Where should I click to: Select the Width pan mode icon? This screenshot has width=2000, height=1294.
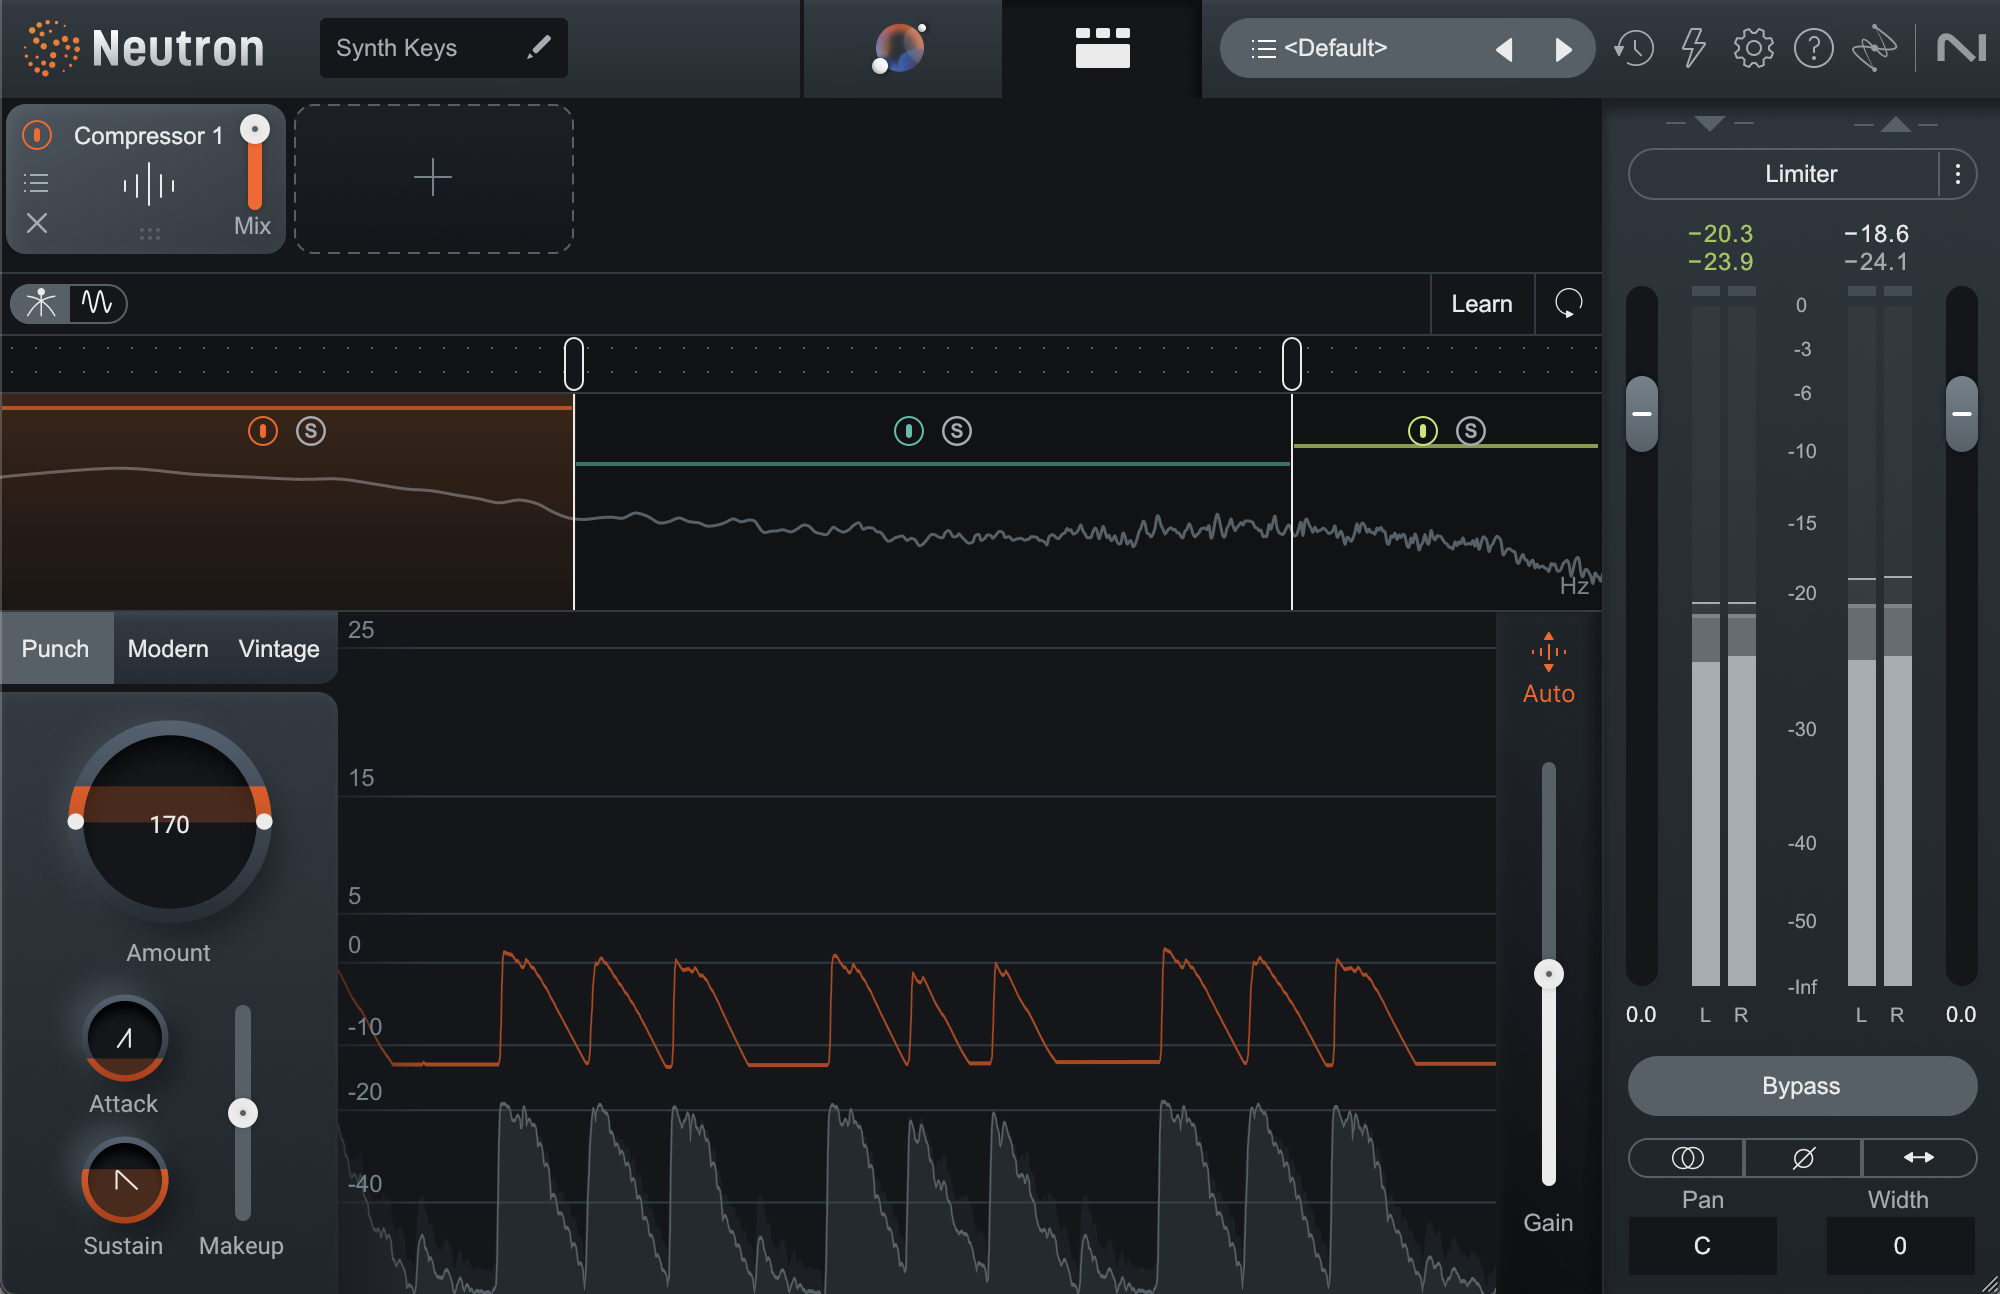[x=1919, y=1158]
